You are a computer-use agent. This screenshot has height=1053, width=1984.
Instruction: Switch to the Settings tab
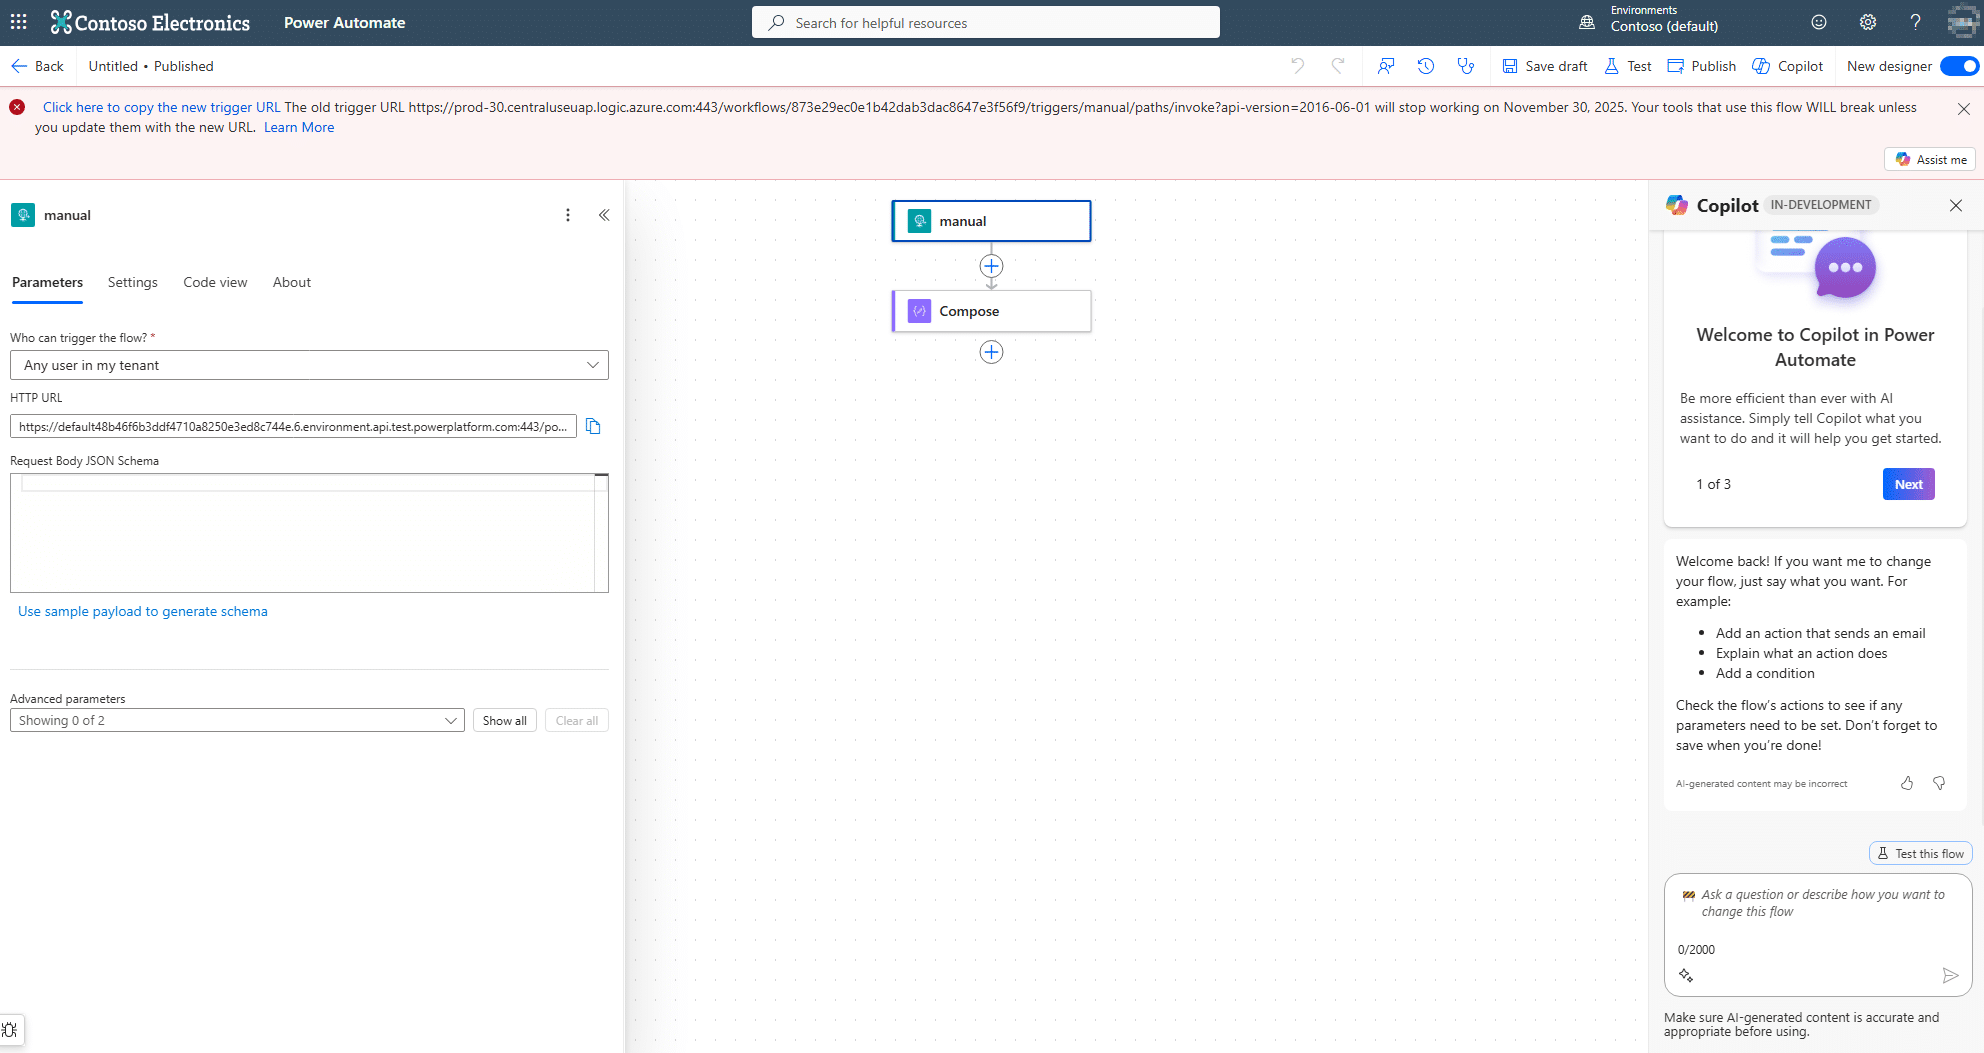[x=132, y=282]
